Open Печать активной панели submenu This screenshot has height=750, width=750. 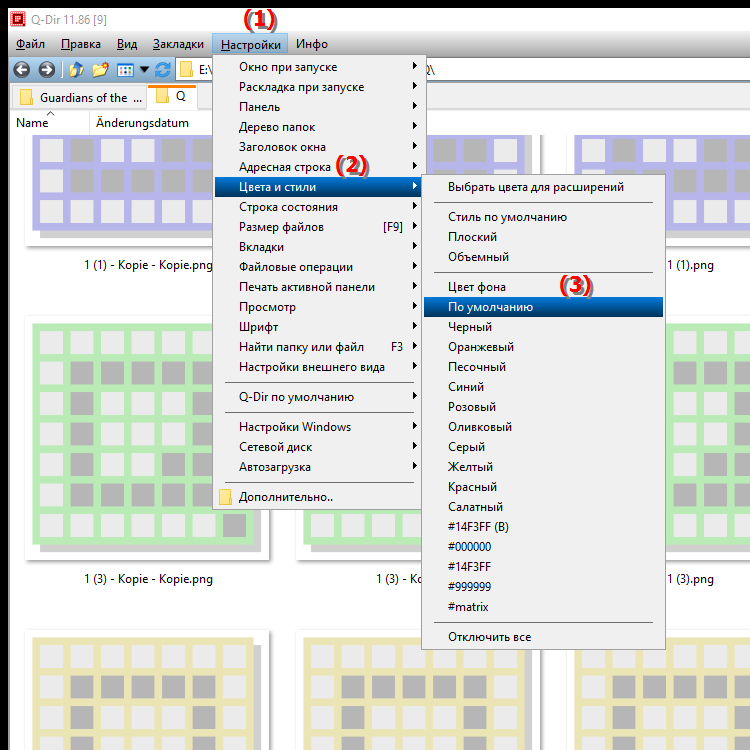[318, 287]
